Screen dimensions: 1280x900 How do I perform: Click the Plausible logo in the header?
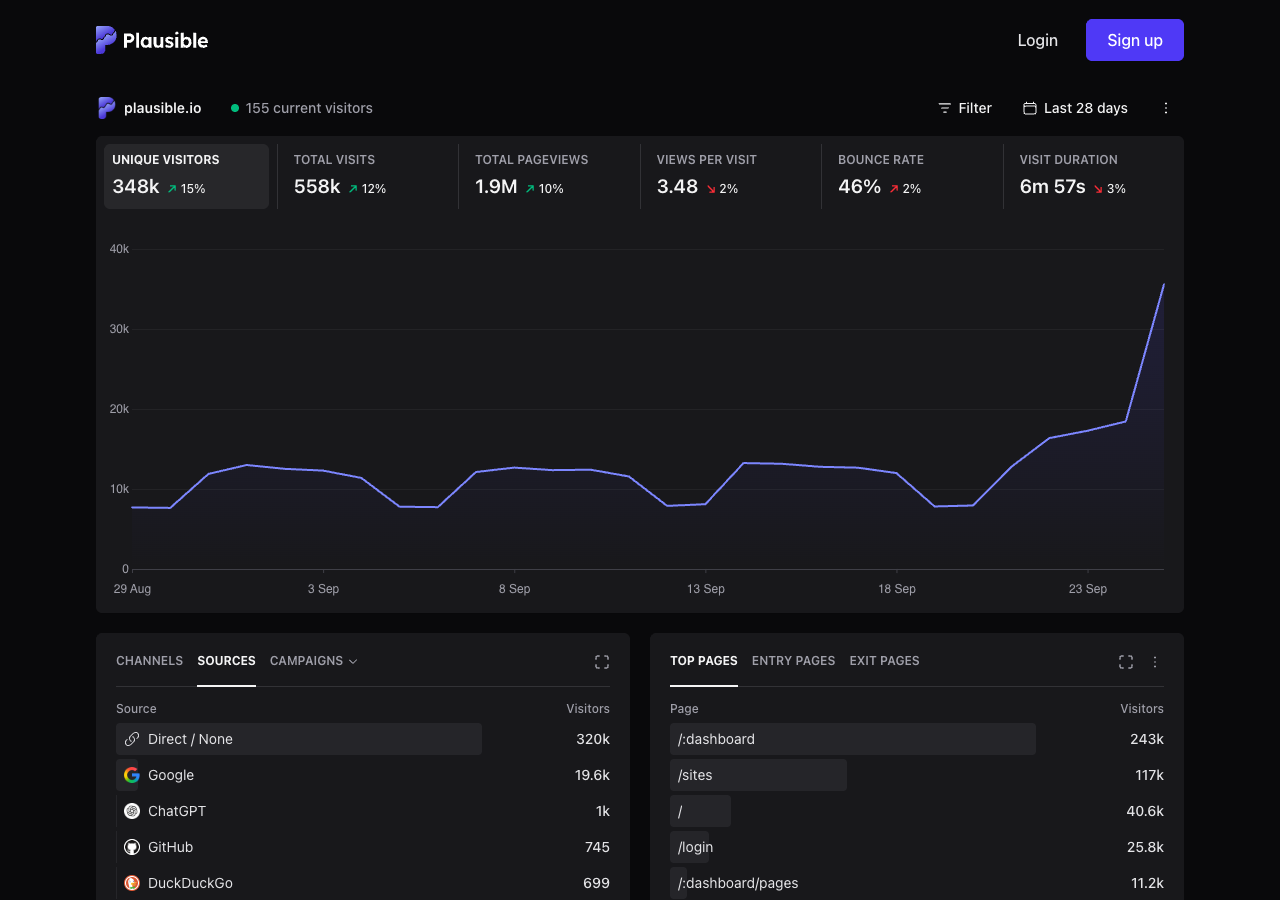coord(152,40)
